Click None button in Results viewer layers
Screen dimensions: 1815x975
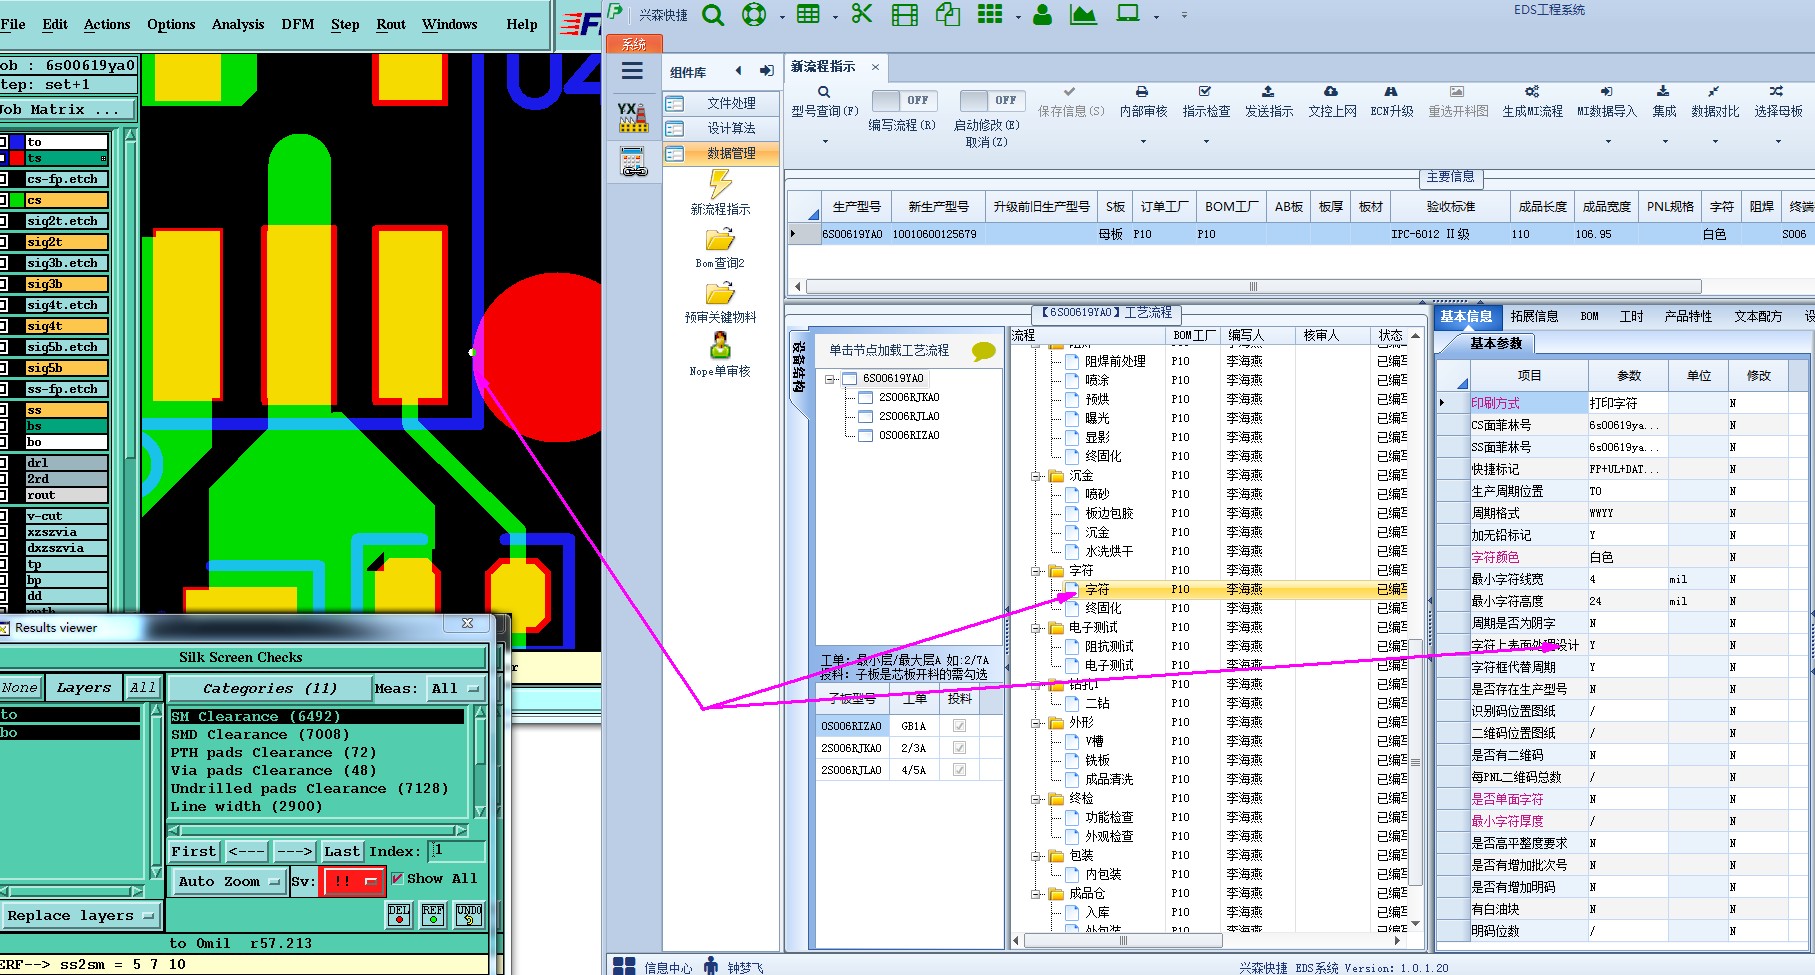point(20,687)
